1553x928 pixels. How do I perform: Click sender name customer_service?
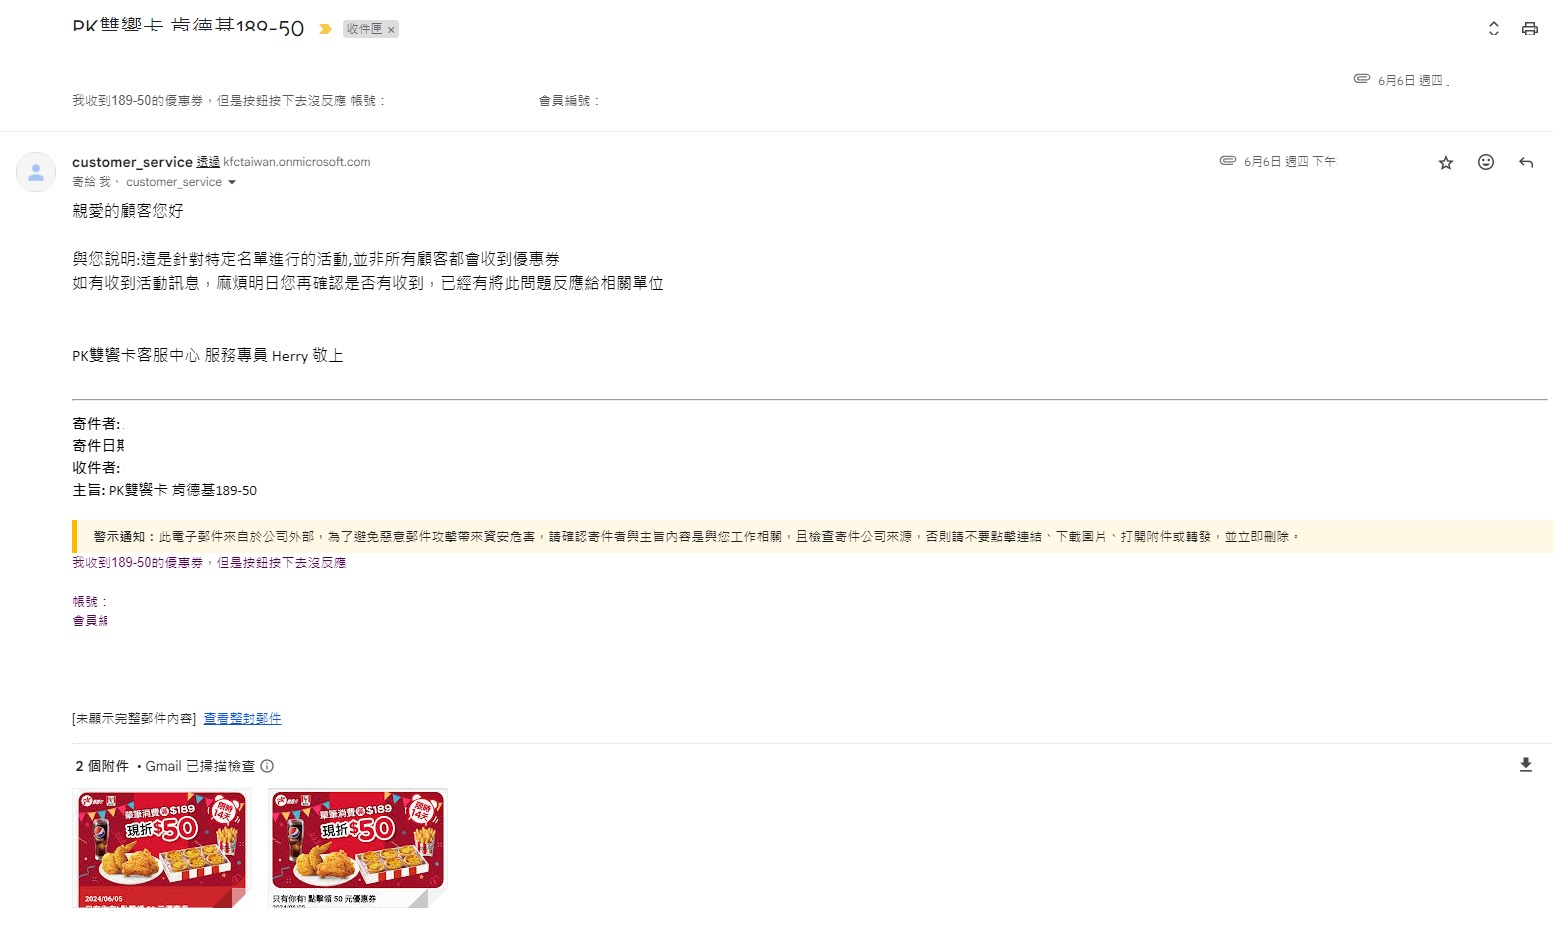[x=132, y=162]
